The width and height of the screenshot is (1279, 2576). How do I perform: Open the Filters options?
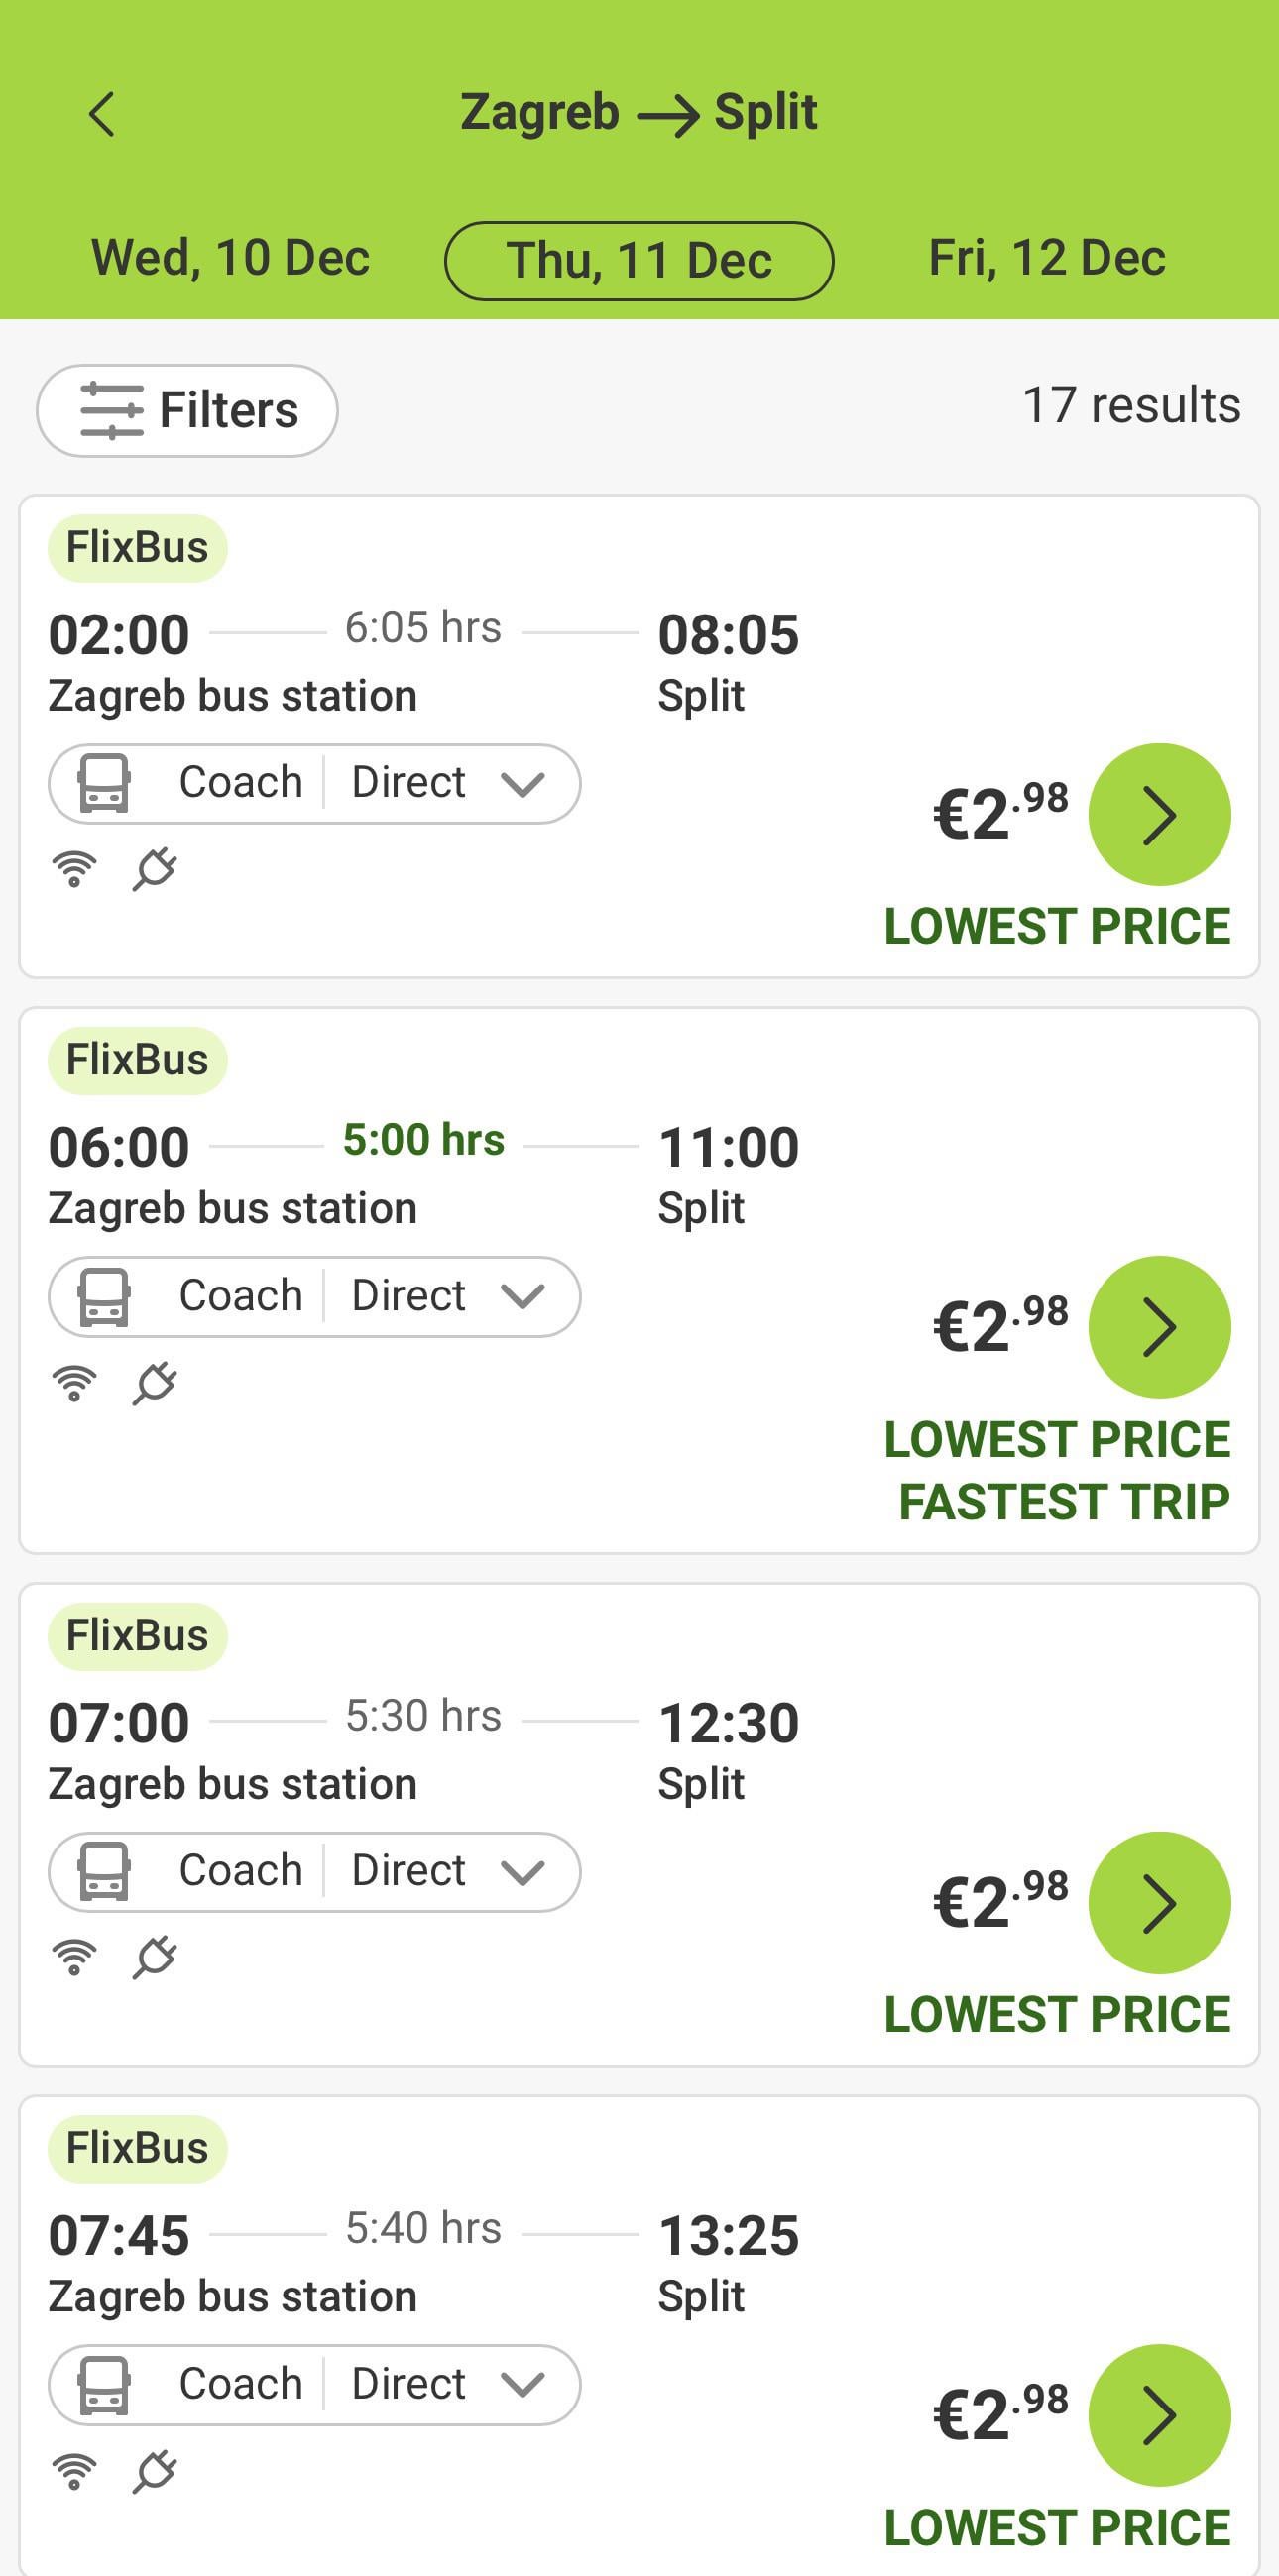187,410
